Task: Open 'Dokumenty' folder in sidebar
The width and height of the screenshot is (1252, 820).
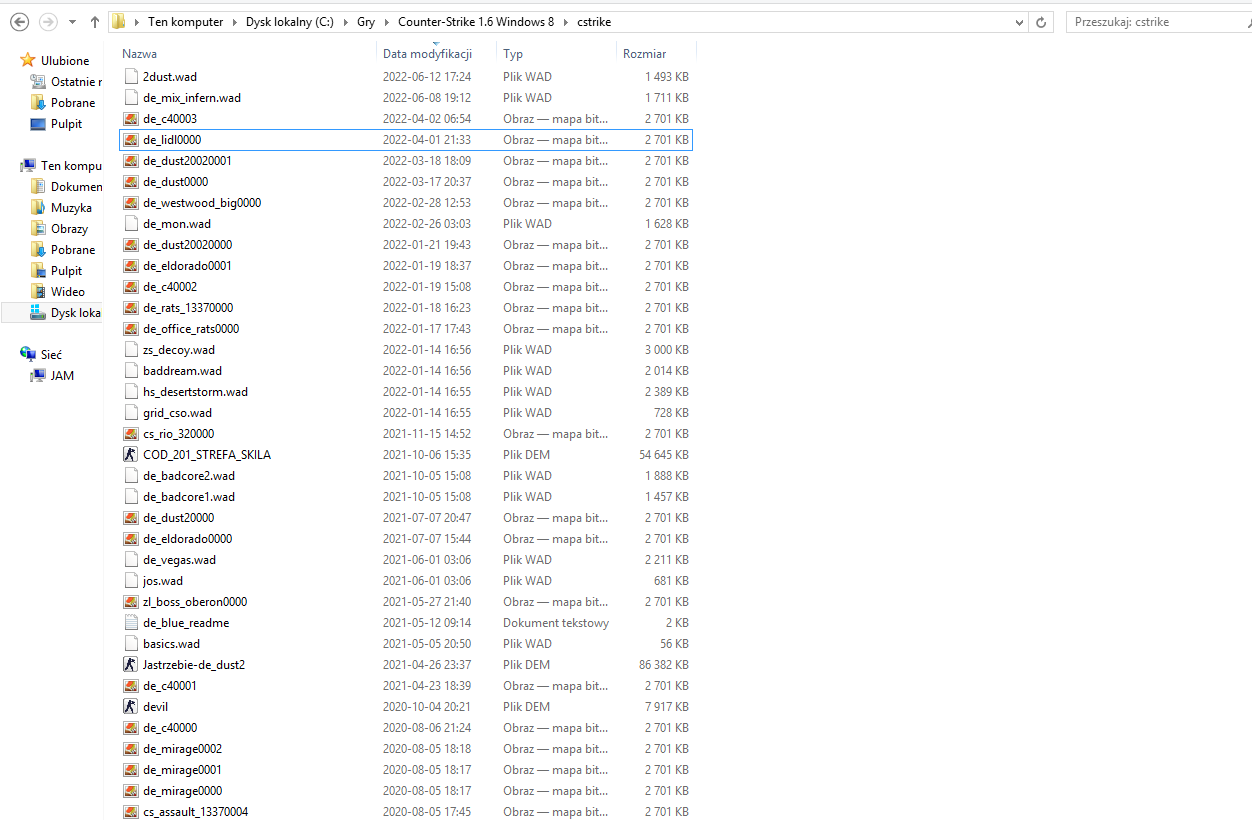Action: coord(66,187)
